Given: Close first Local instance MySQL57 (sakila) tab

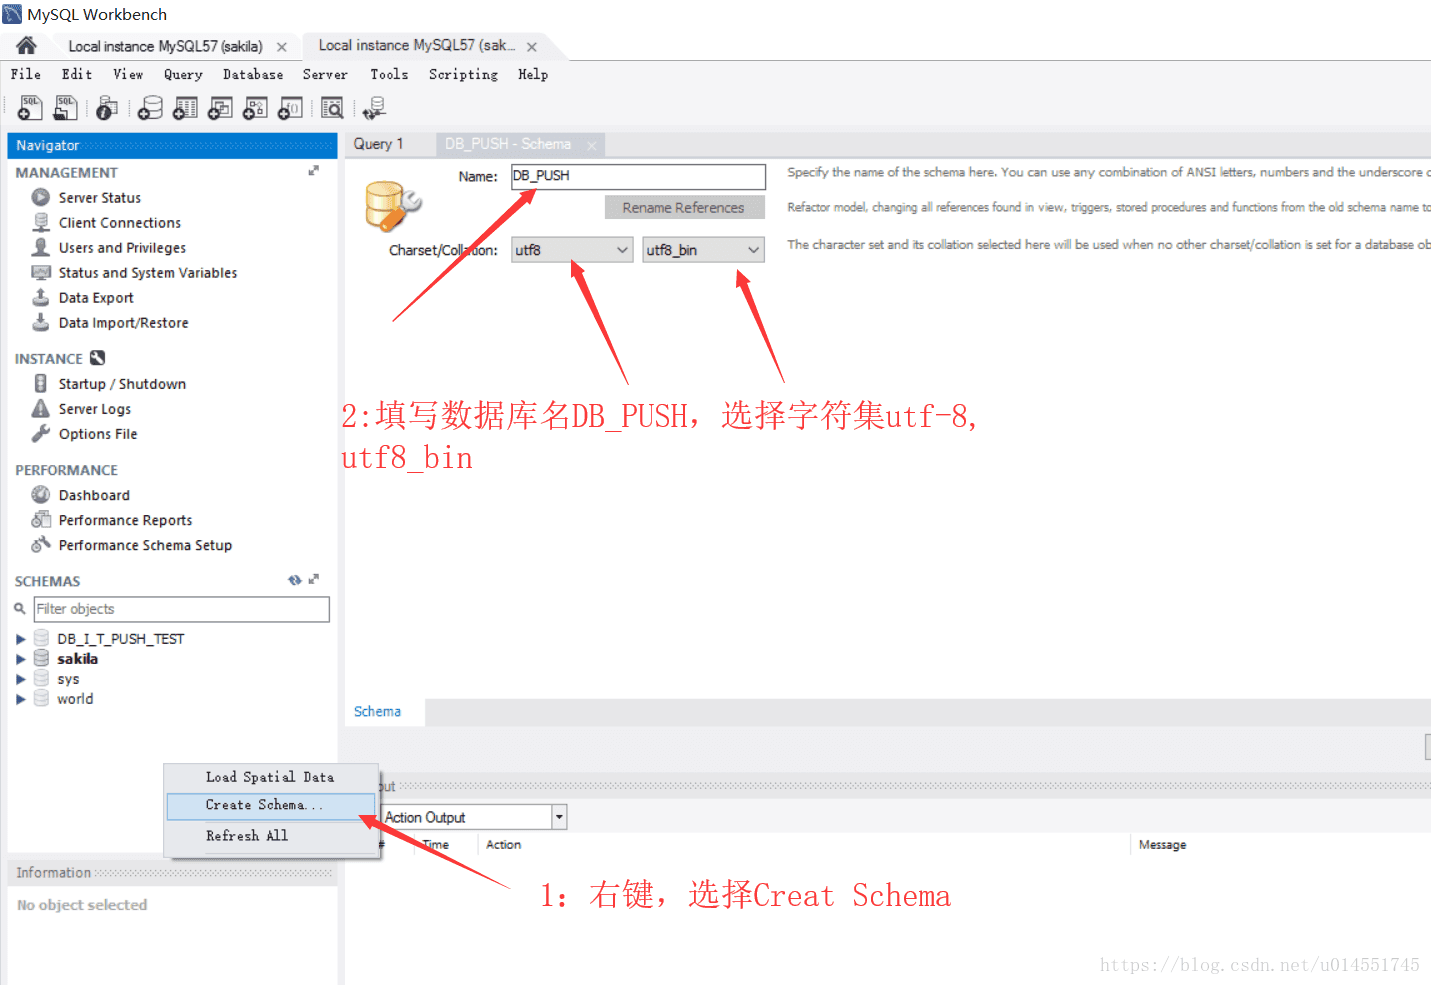Looking at the screenshot, I should (282, 47).
